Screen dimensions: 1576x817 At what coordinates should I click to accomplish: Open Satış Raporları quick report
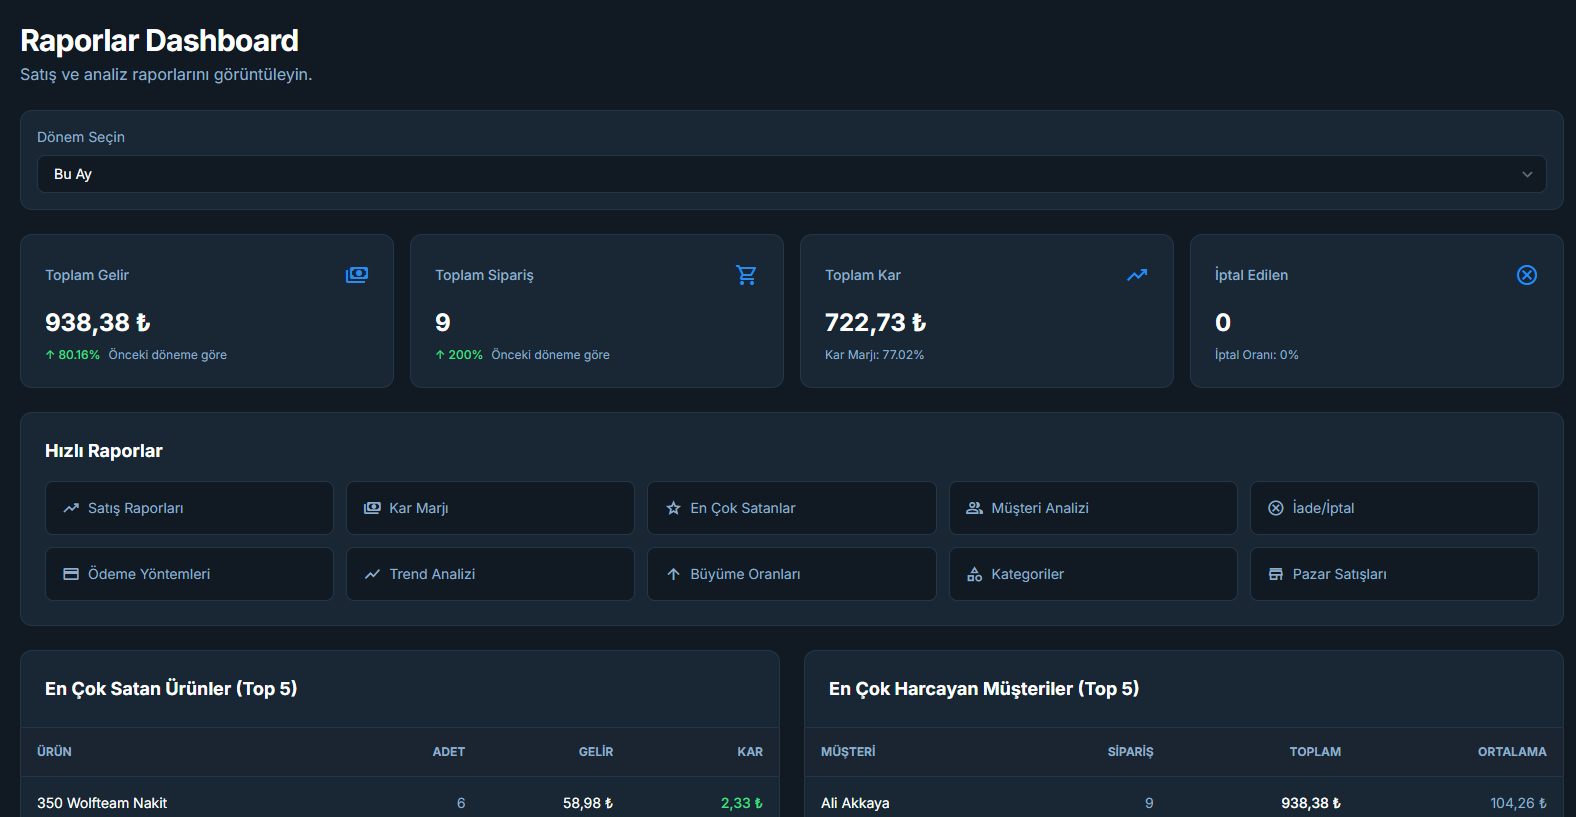click(x=189, y=508)
